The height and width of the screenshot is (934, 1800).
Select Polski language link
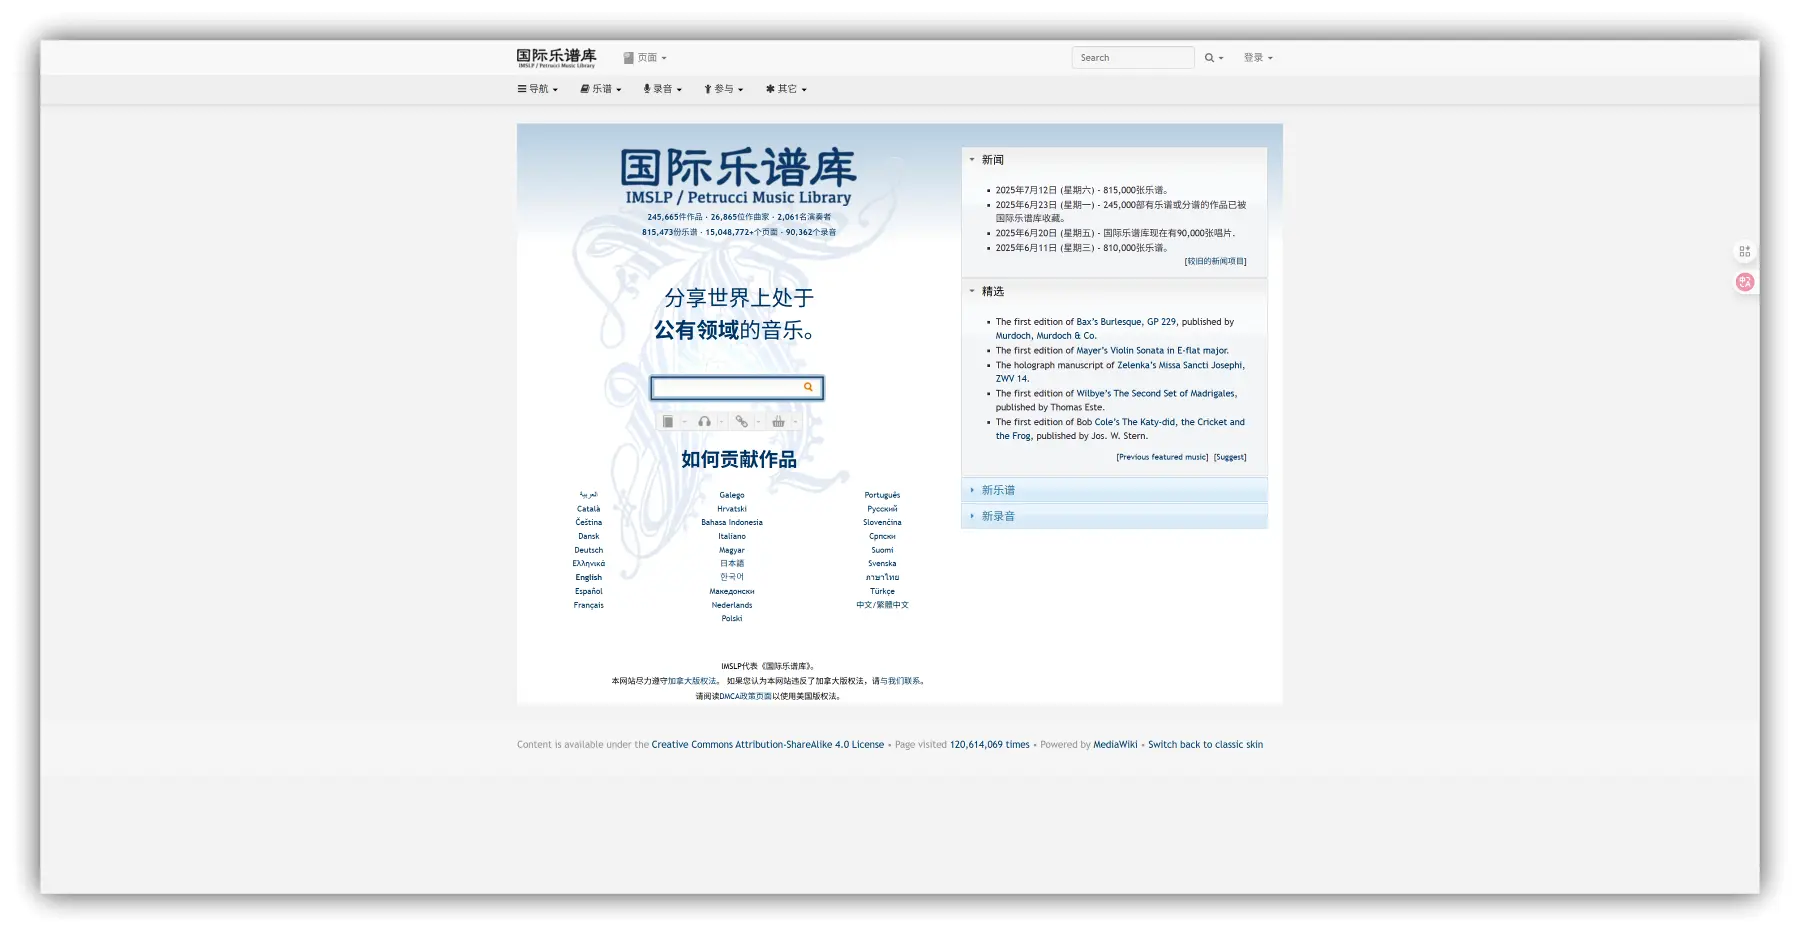(x=732, y=618)
